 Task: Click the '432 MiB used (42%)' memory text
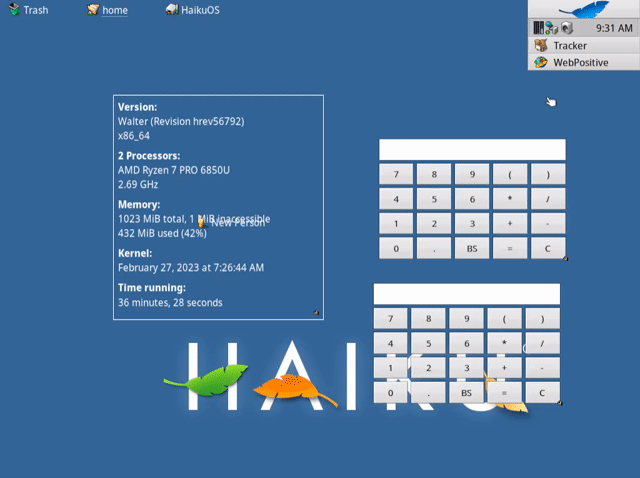point(162,233)
